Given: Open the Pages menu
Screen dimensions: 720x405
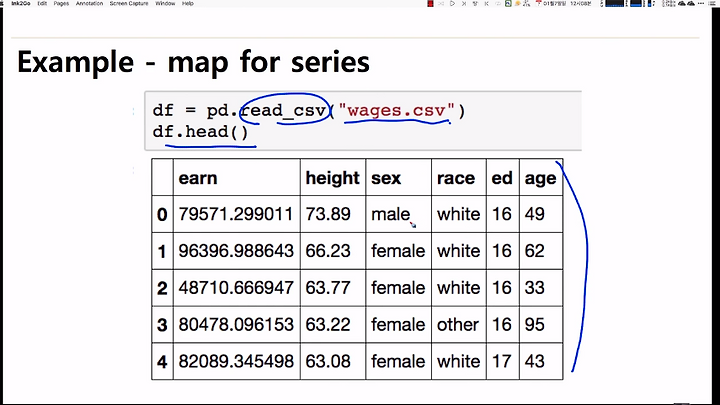Looking at the screenshot, I should tap(61, 3).
